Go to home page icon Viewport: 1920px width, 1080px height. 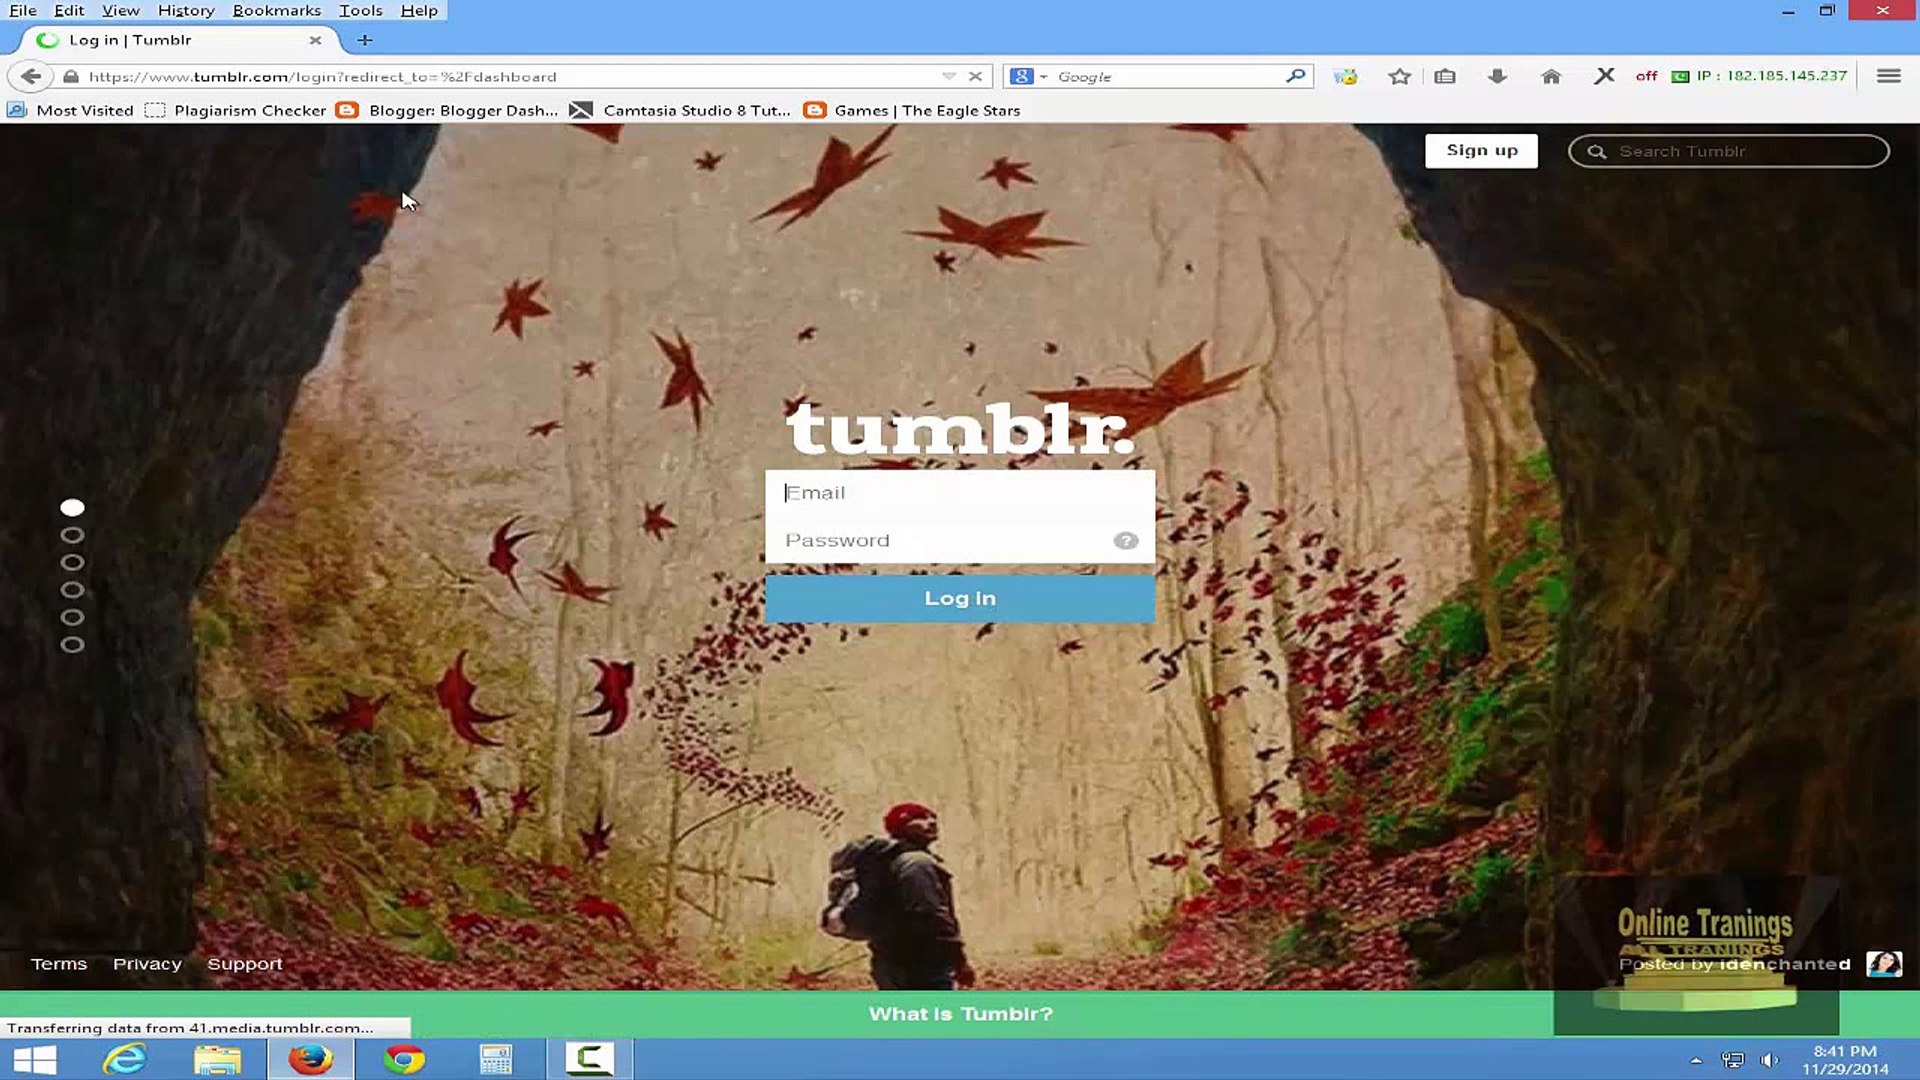1551,77
